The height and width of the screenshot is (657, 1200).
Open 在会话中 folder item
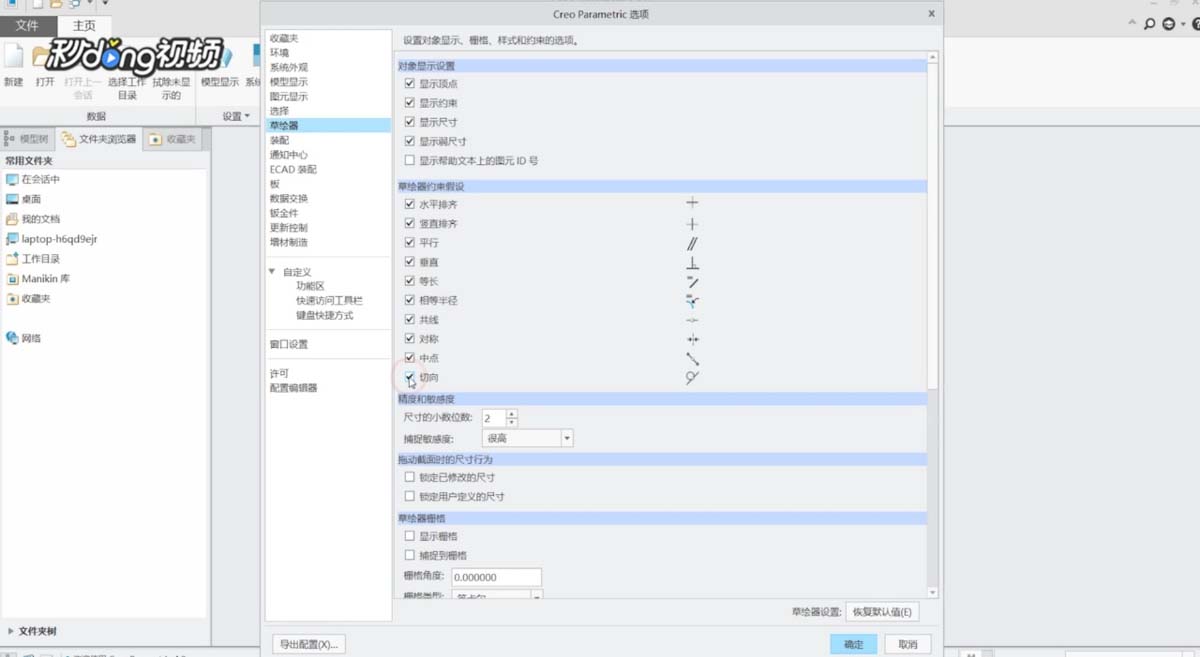[33, 179]
